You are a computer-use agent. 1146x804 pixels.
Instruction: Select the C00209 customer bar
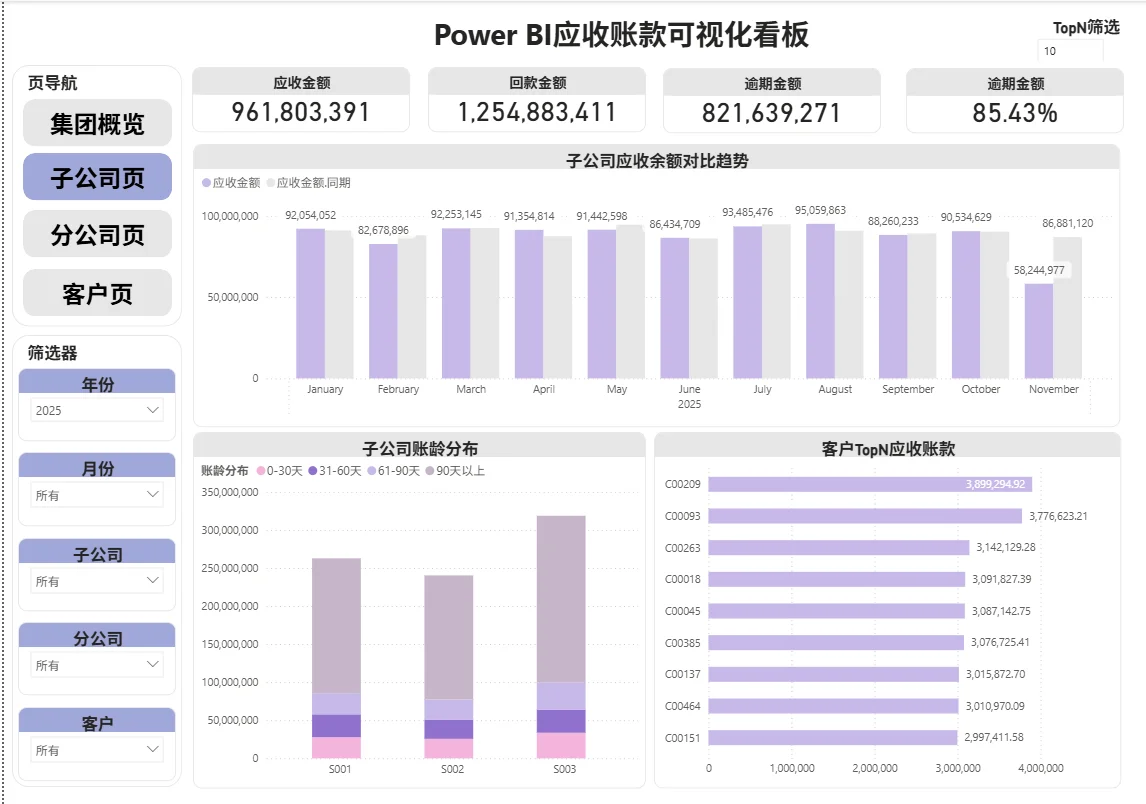pos(870,484)
